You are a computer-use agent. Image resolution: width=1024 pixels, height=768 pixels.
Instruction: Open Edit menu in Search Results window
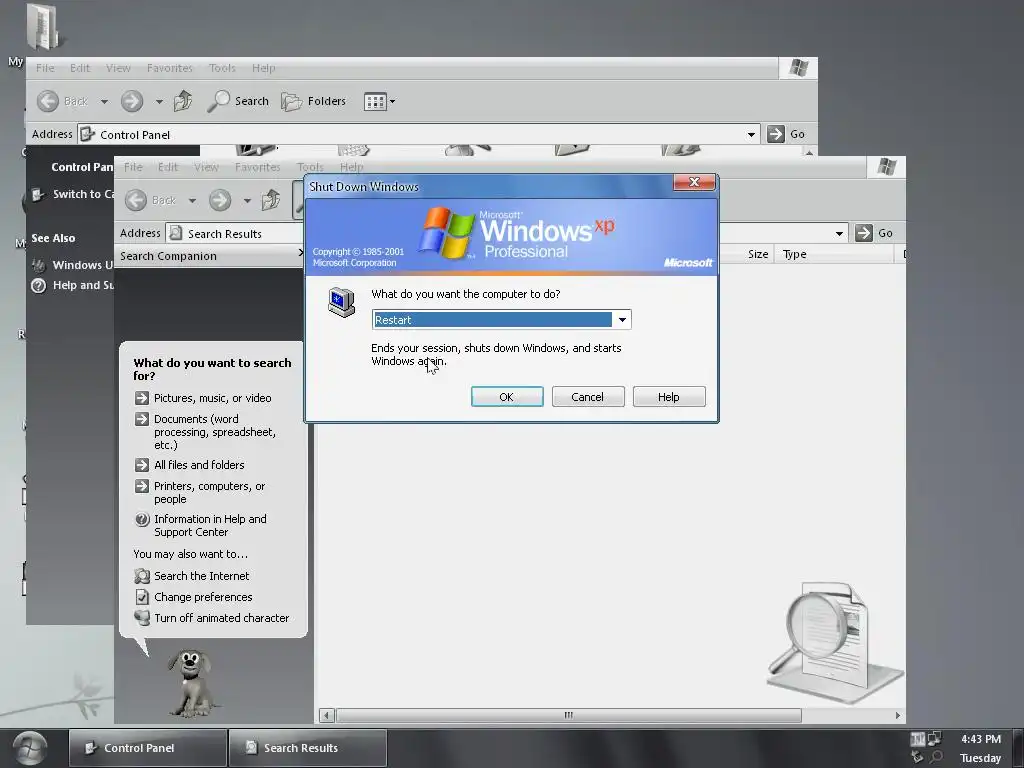(168, 167)
